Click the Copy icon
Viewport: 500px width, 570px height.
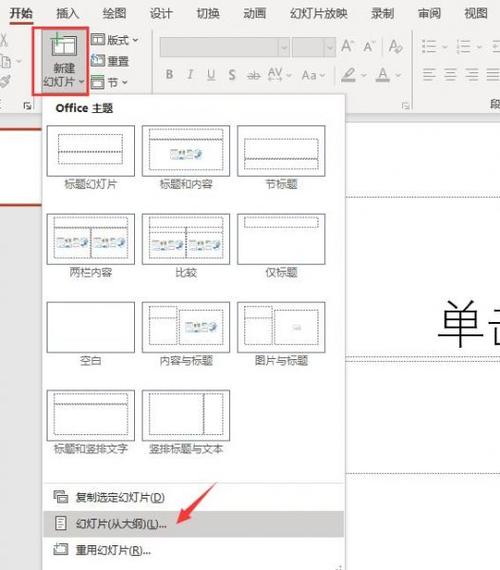(5, 61)
